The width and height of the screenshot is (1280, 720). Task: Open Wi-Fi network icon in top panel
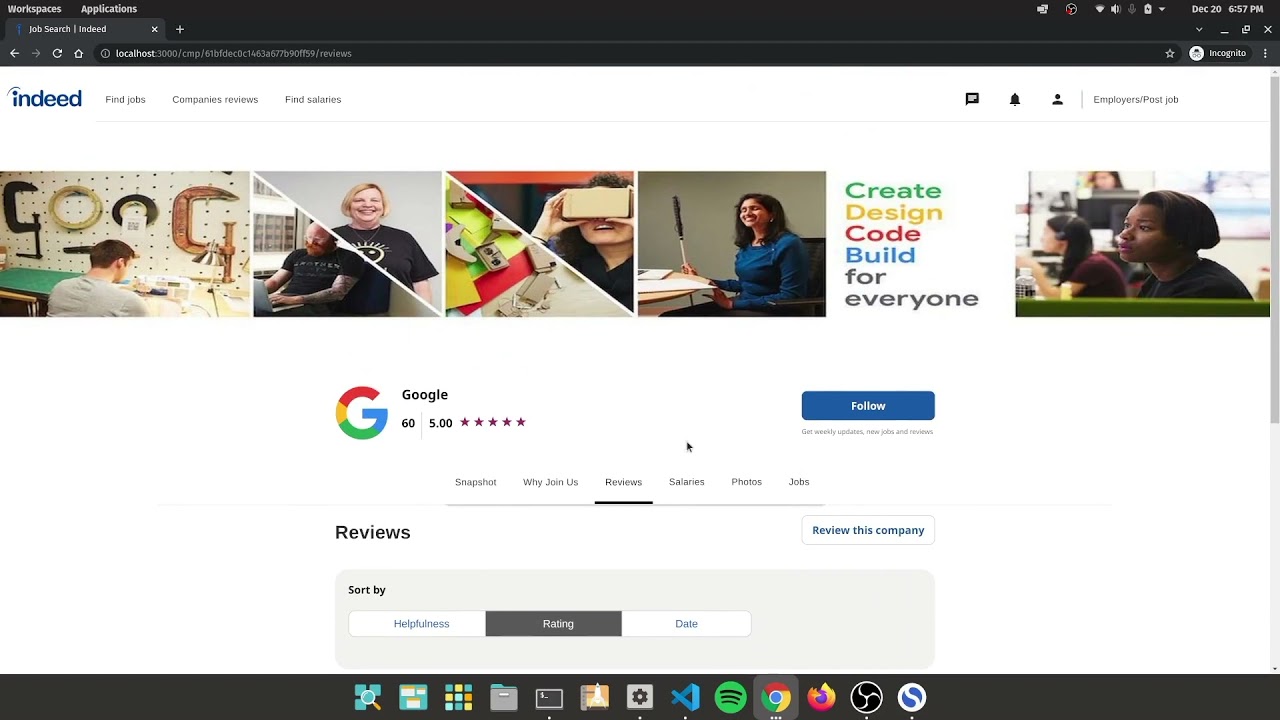click(1100, 9)
